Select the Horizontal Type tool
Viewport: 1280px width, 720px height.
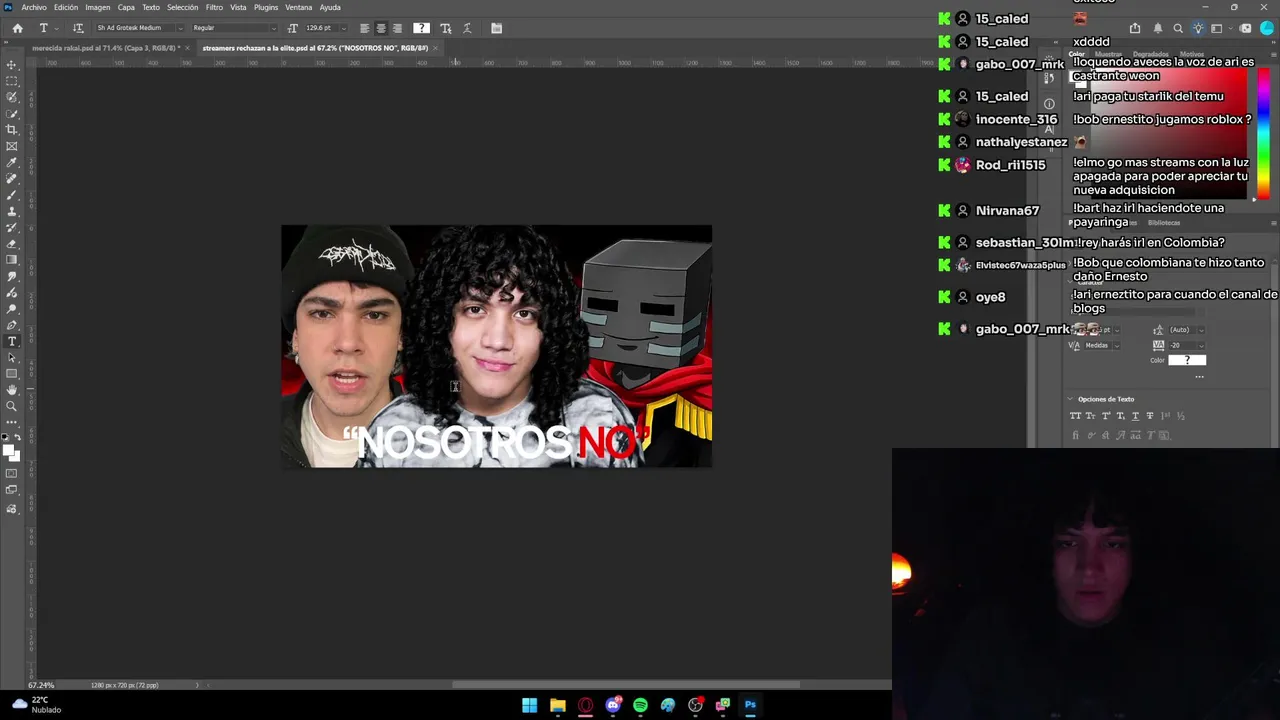(x=12, y=341)
